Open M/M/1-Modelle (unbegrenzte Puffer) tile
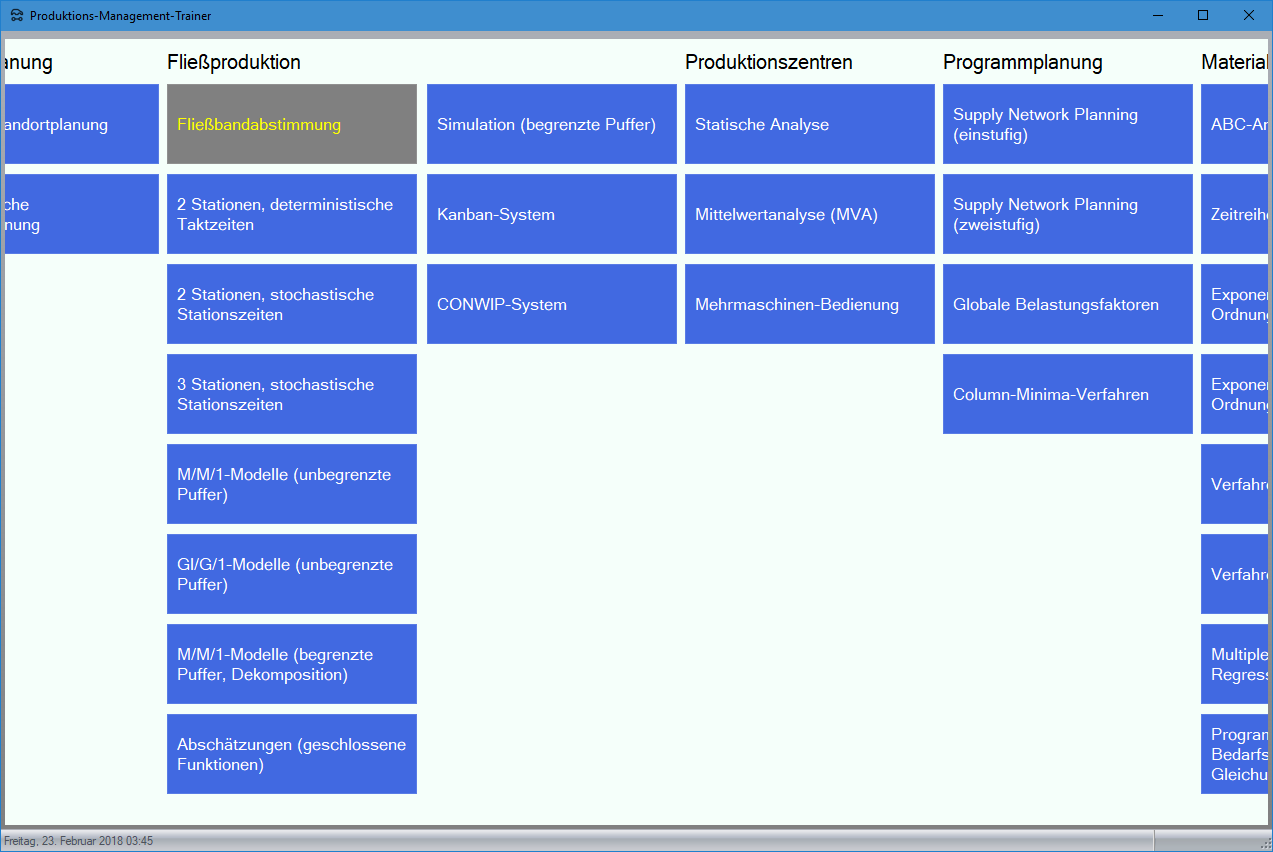 pyautogui.click(x=291, y=484)
